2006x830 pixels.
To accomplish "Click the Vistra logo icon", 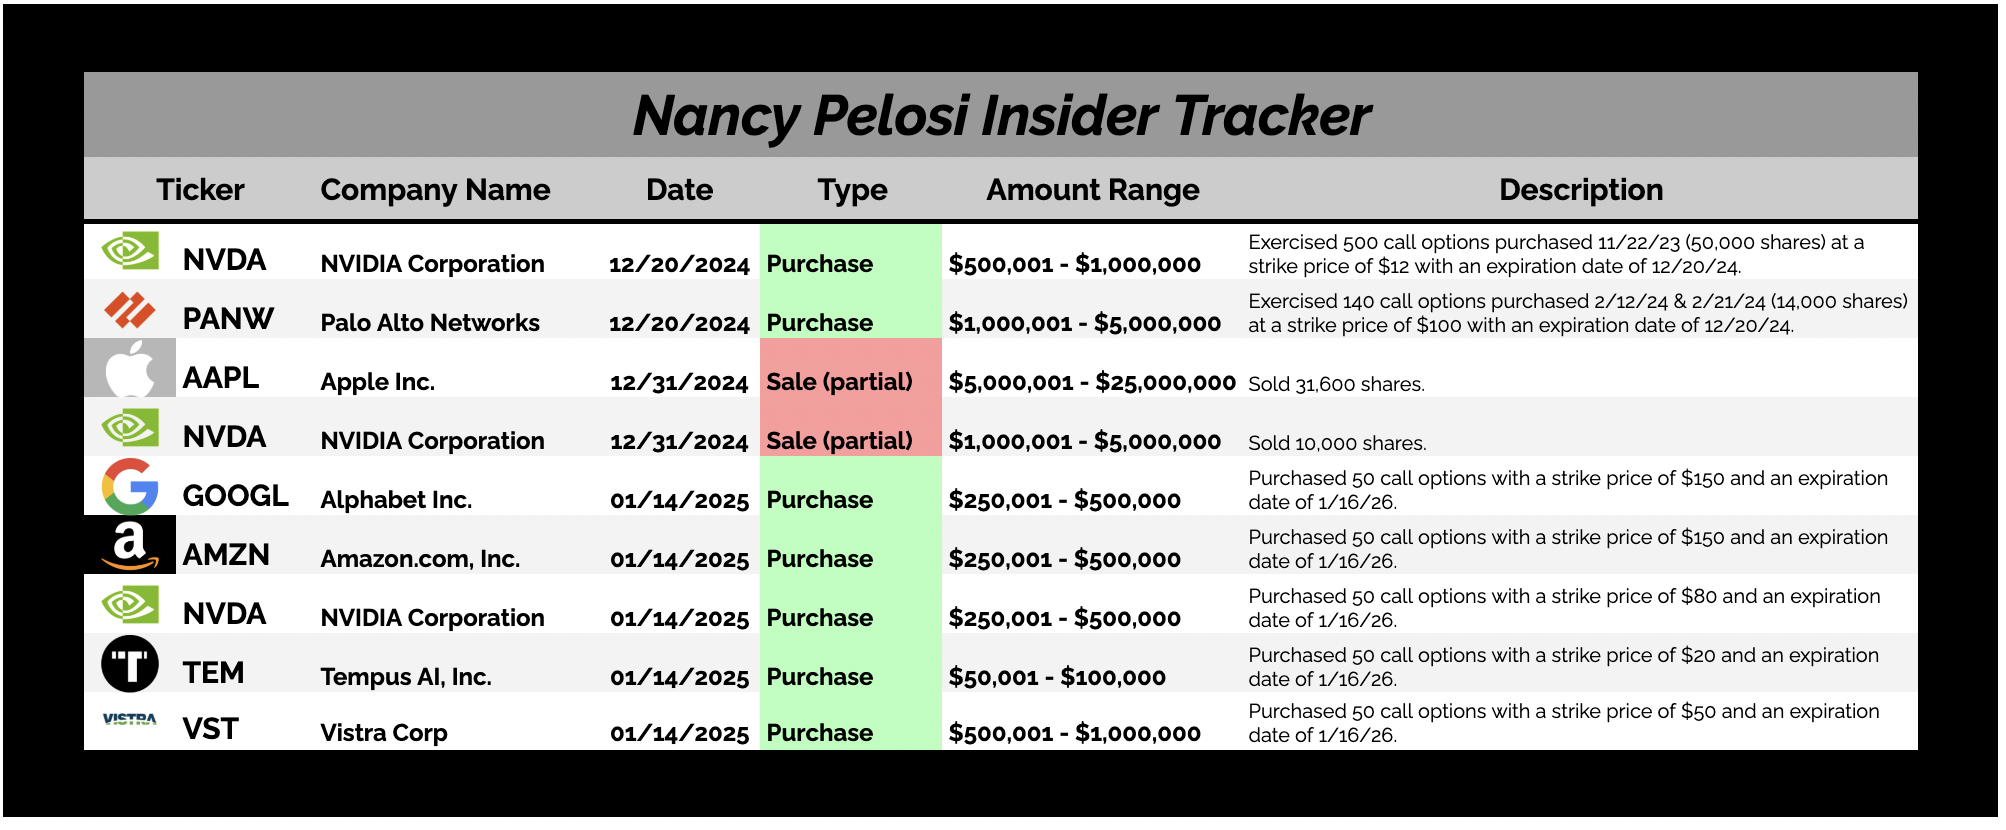I will tap(130, 720).
